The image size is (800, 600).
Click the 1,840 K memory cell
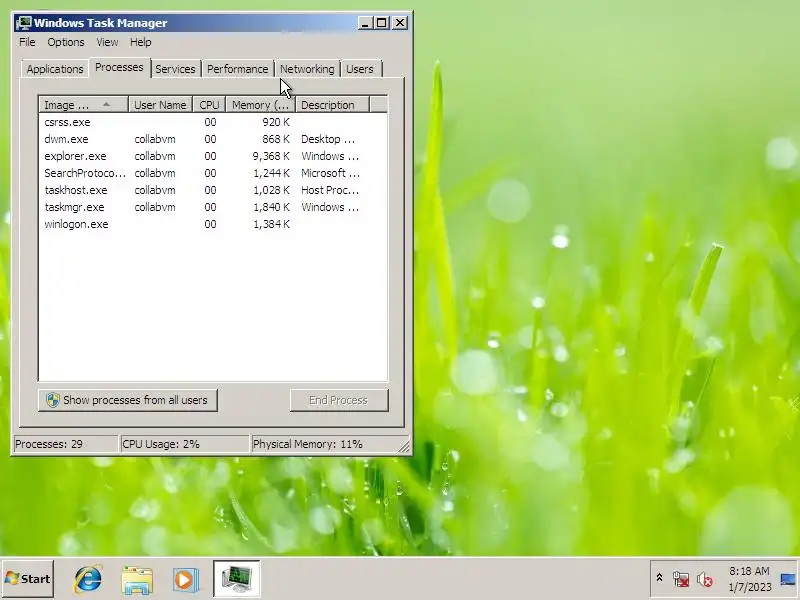271,207
